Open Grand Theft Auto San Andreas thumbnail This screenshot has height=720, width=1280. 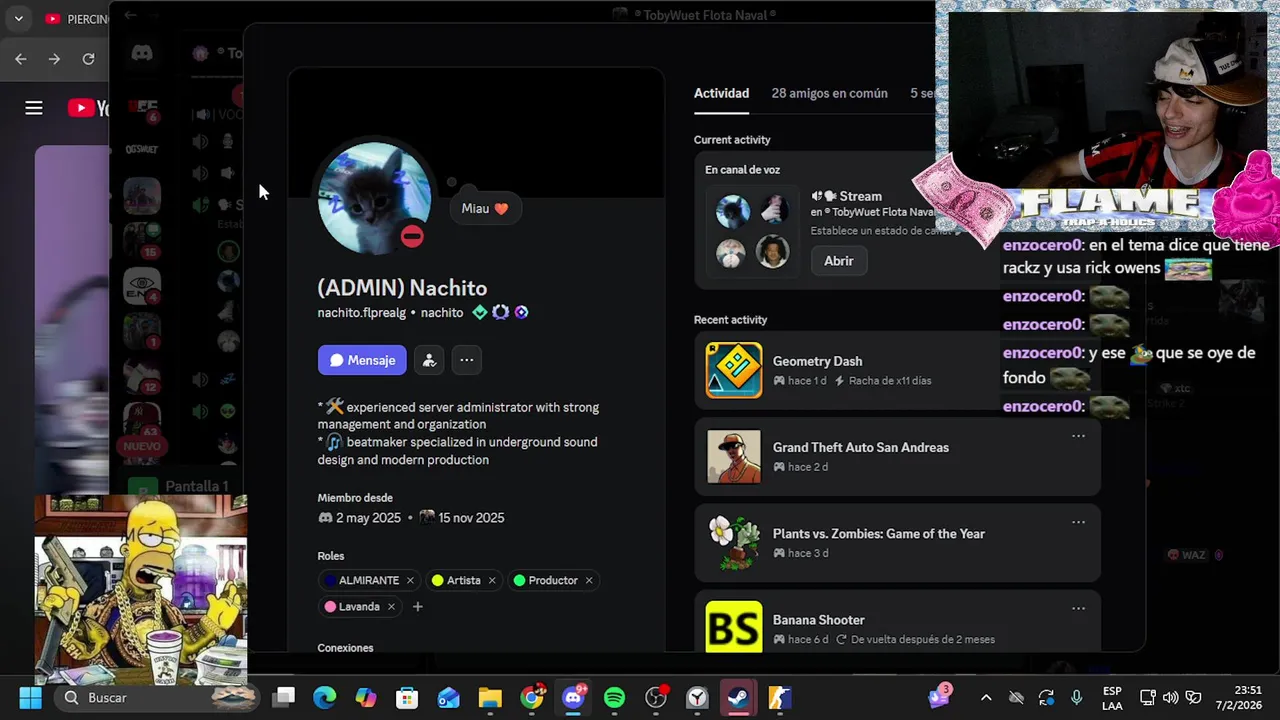coord(734,456)
